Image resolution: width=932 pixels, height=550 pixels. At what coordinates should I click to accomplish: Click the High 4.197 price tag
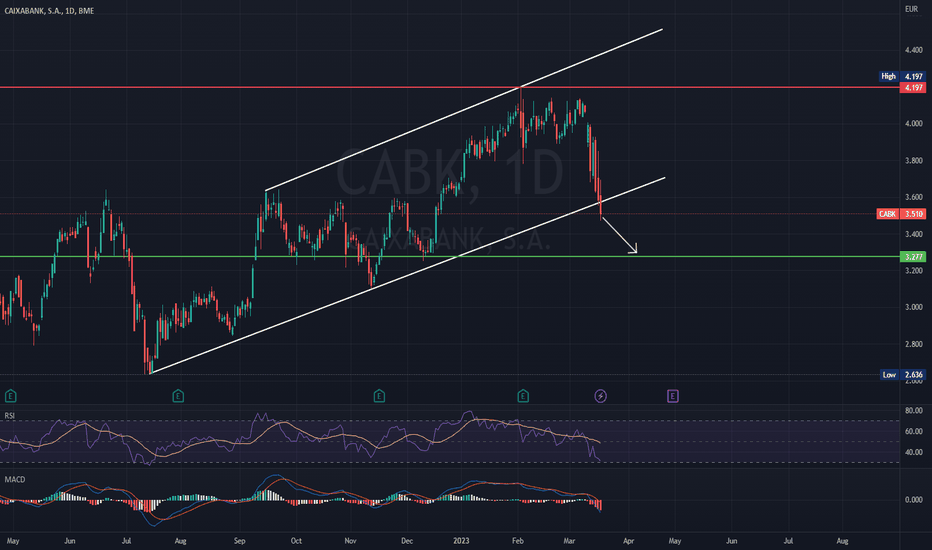pyautogui.click(x=902, y=76)
